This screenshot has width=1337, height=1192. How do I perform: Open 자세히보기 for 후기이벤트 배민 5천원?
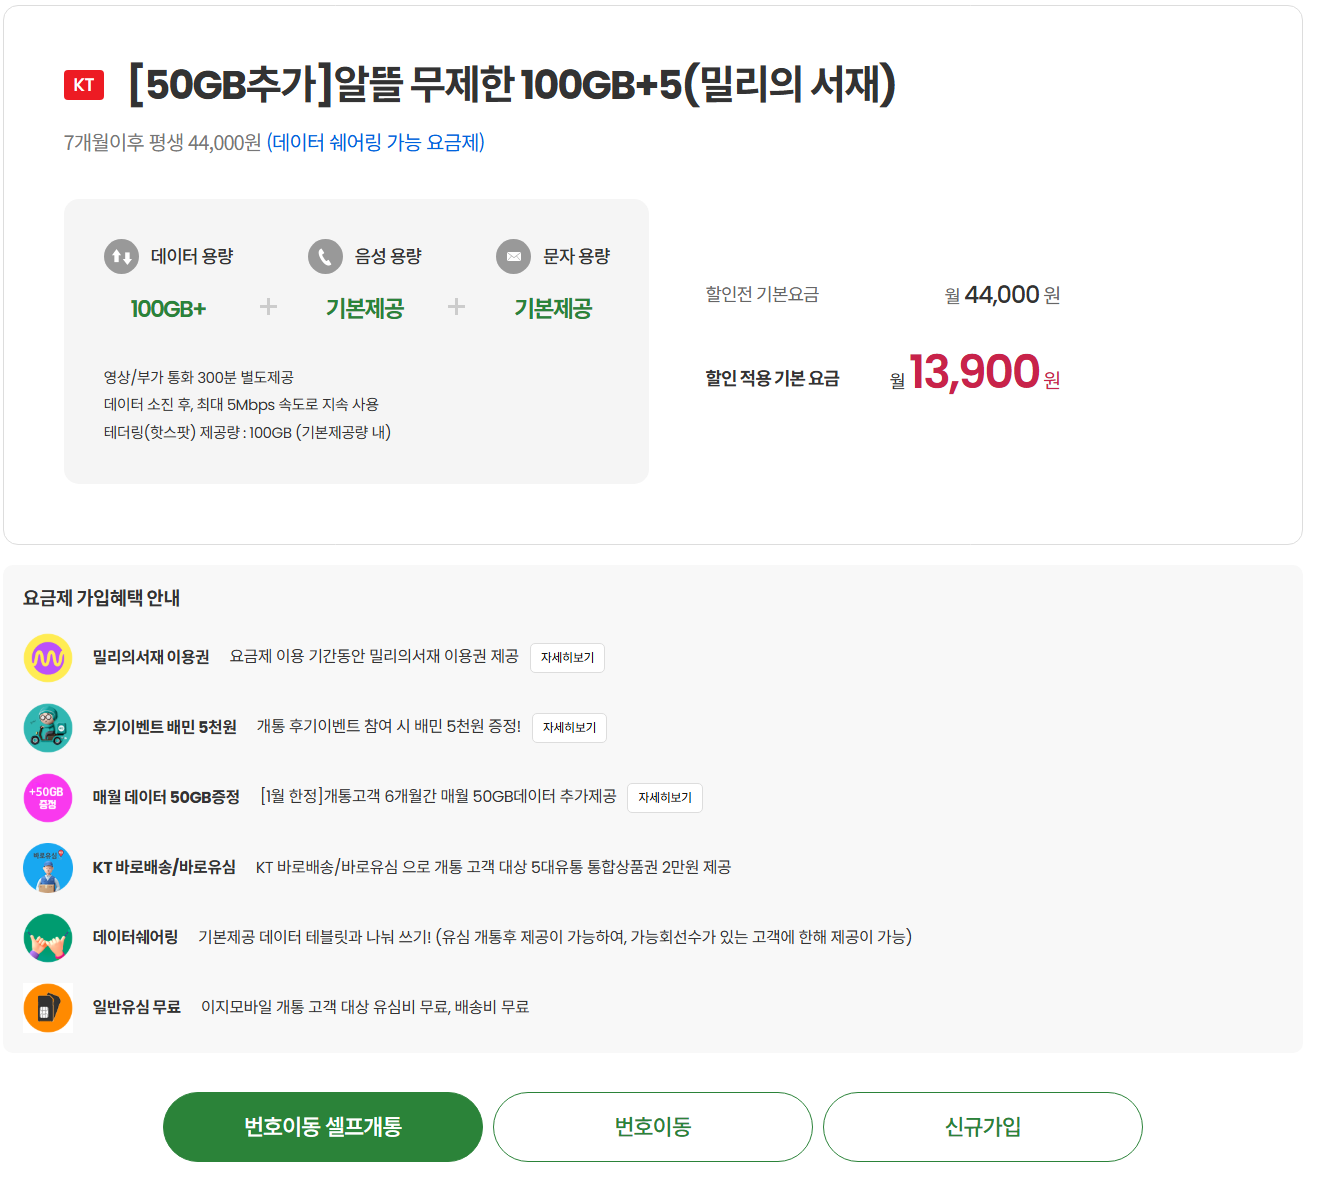tap(569, 728)
